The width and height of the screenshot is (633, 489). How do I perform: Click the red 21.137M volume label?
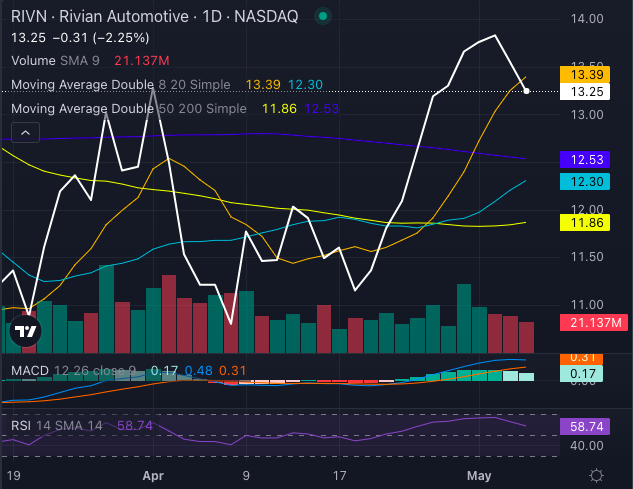[x=593, y=323]
